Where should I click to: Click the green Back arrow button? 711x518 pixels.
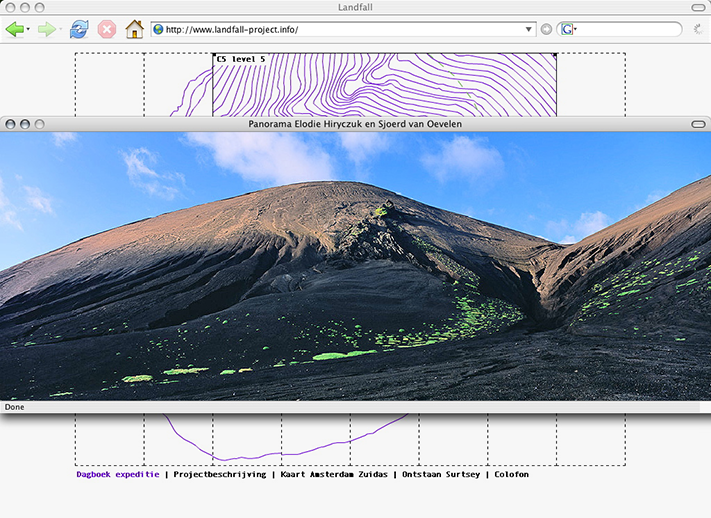click(x=14, y=30)
